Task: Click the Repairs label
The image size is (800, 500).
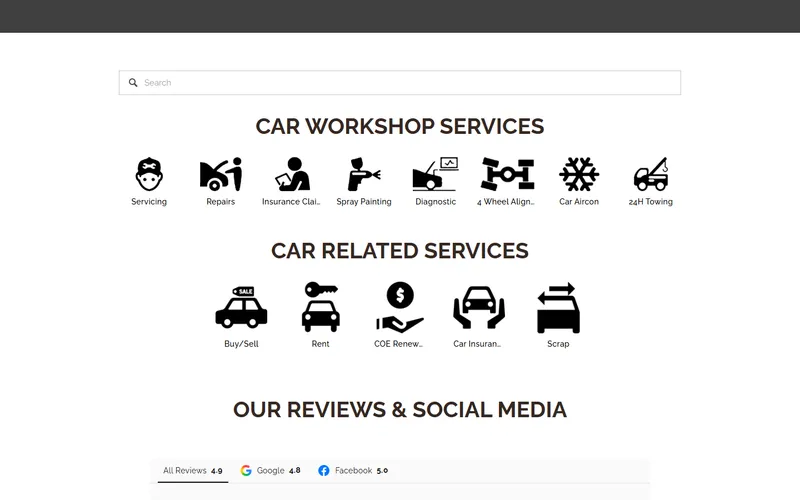Action: pos(220,202)
